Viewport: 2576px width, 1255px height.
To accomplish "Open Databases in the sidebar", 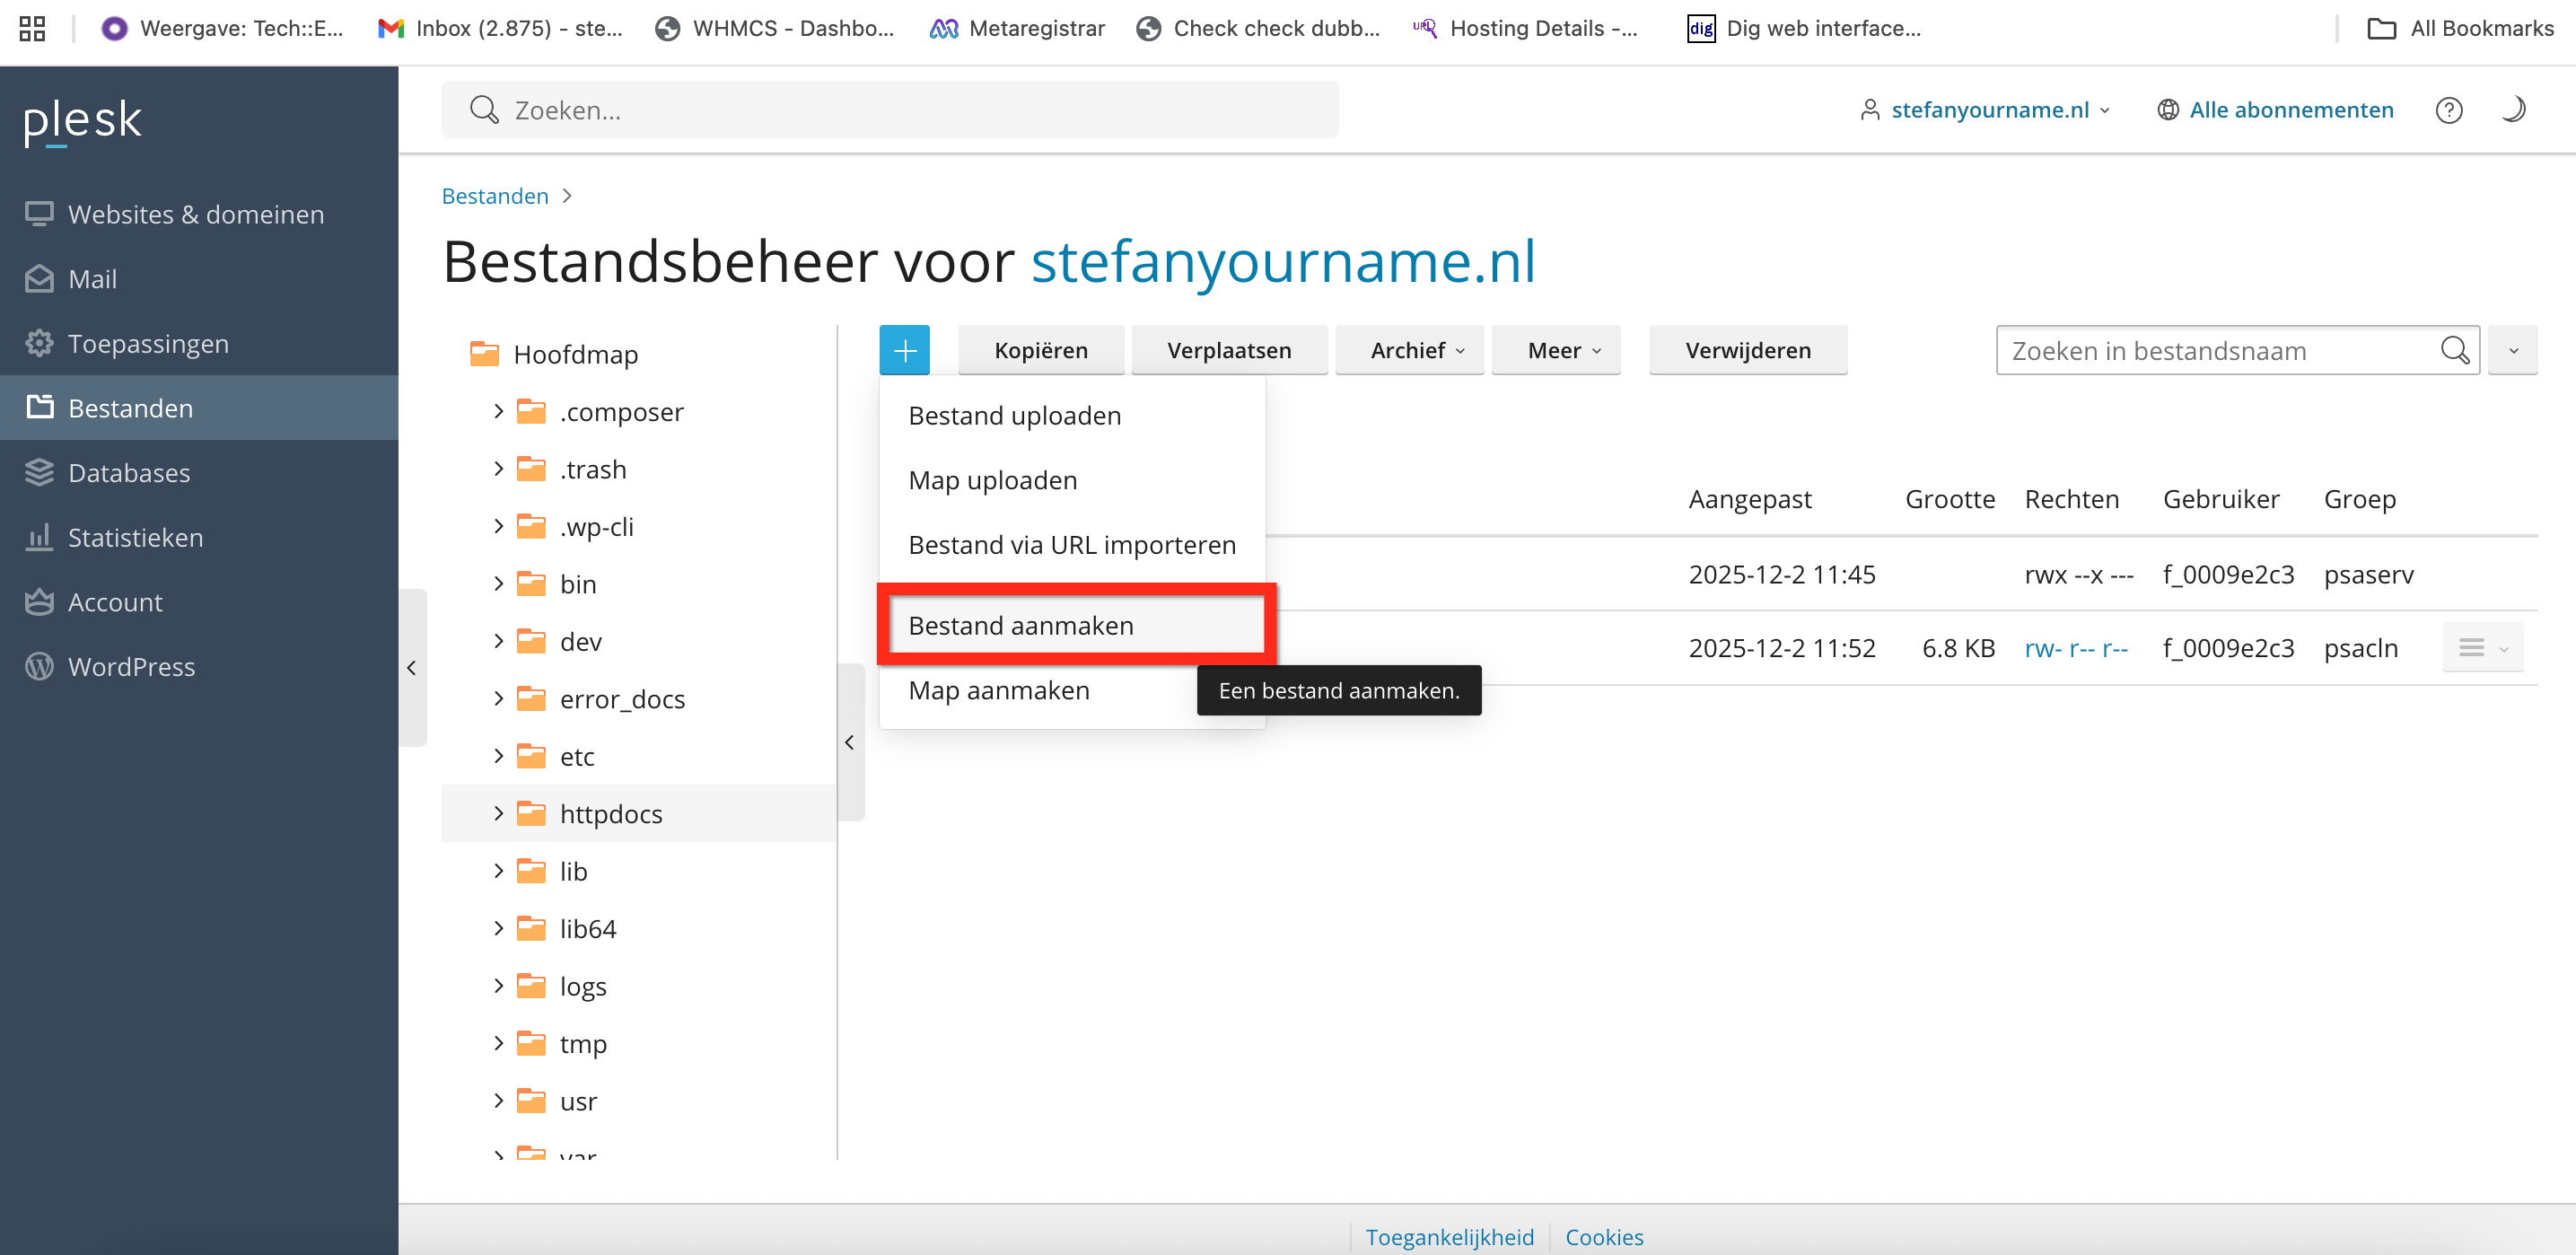I will pos(128,472).
